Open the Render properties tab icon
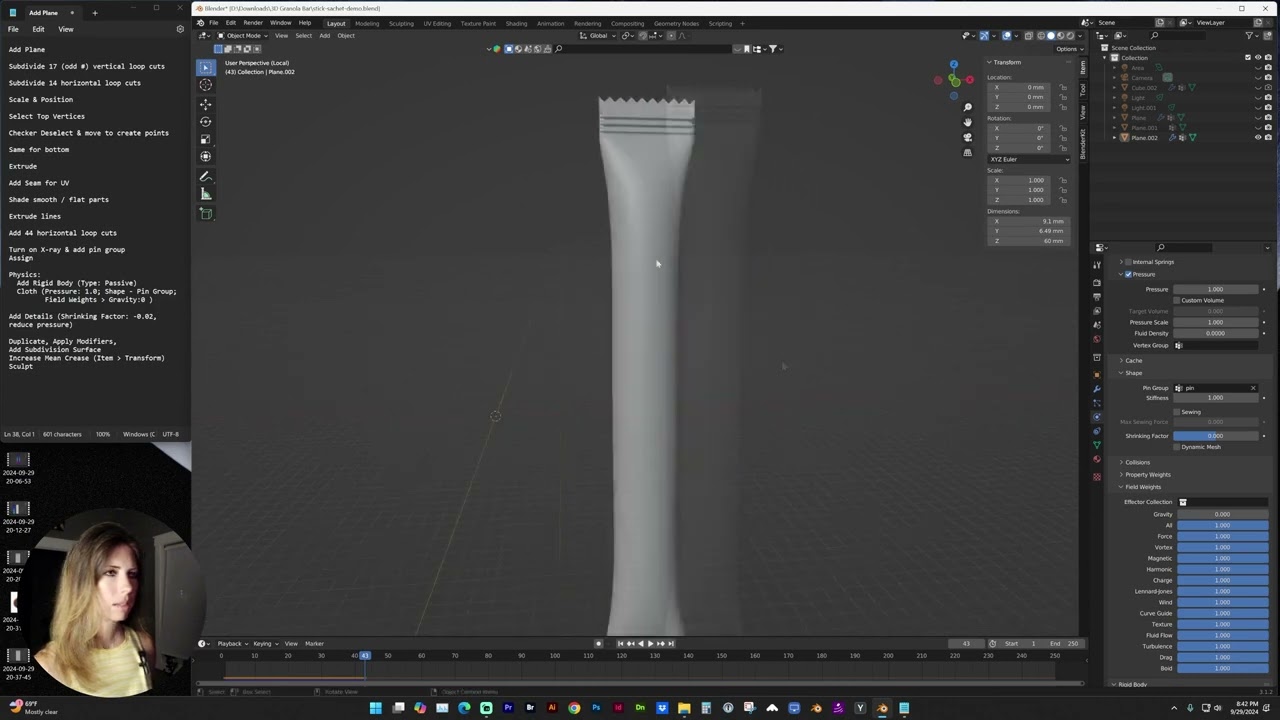Viewport: 1280px width, 720px height. pos(1097,283)
